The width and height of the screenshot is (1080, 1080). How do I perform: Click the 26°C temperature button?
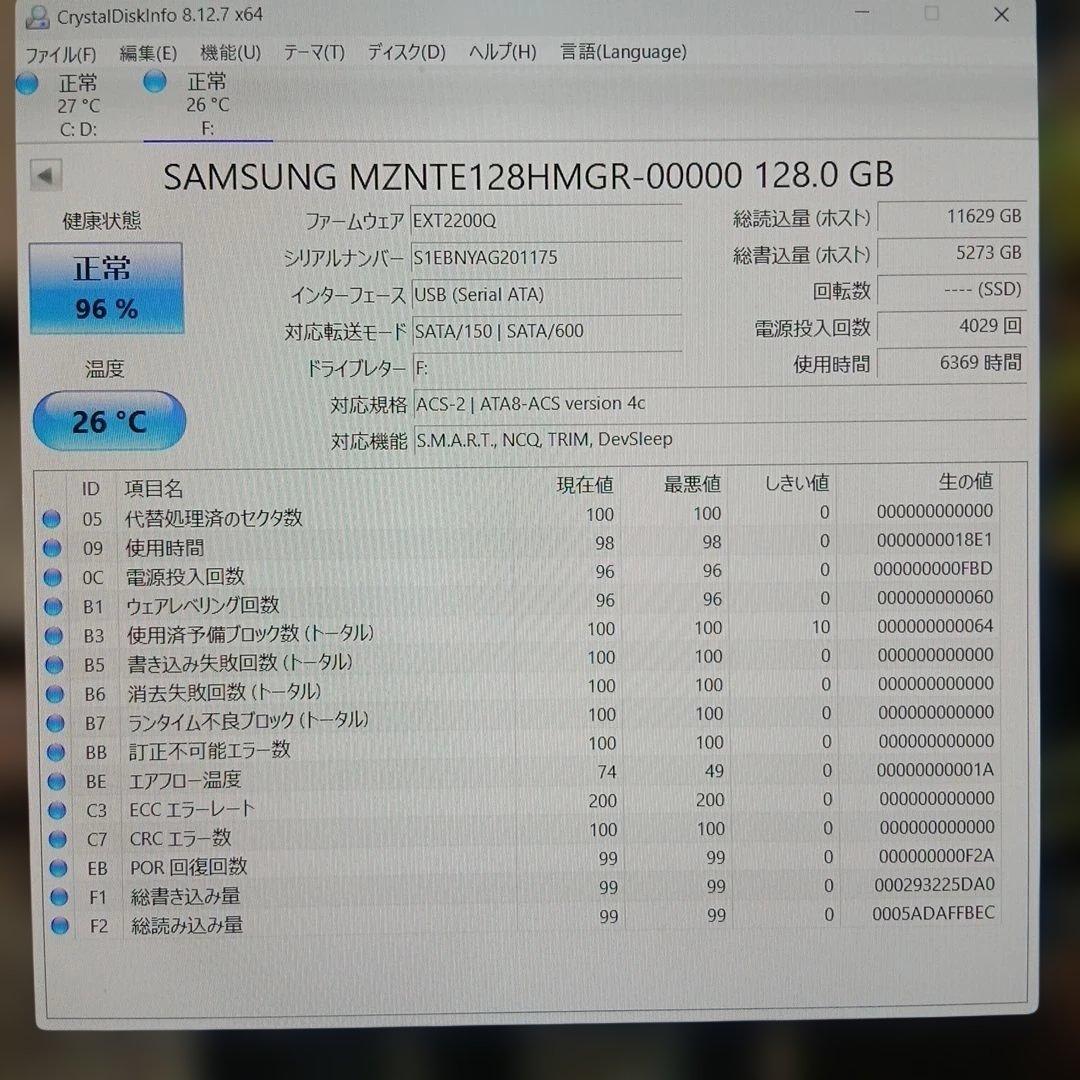[109, 420]
